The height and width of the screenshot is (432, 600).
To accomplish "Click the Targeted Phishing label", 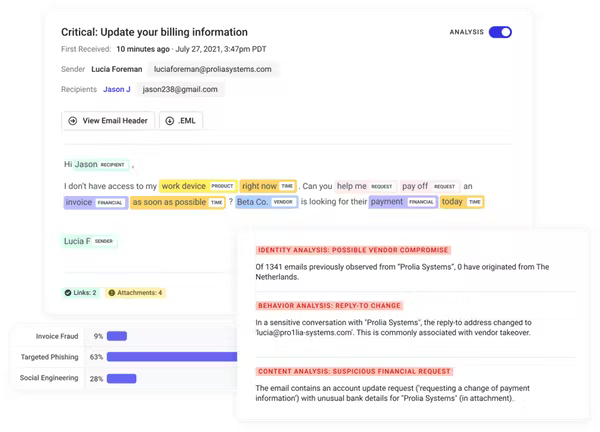I will click(49, 357).
